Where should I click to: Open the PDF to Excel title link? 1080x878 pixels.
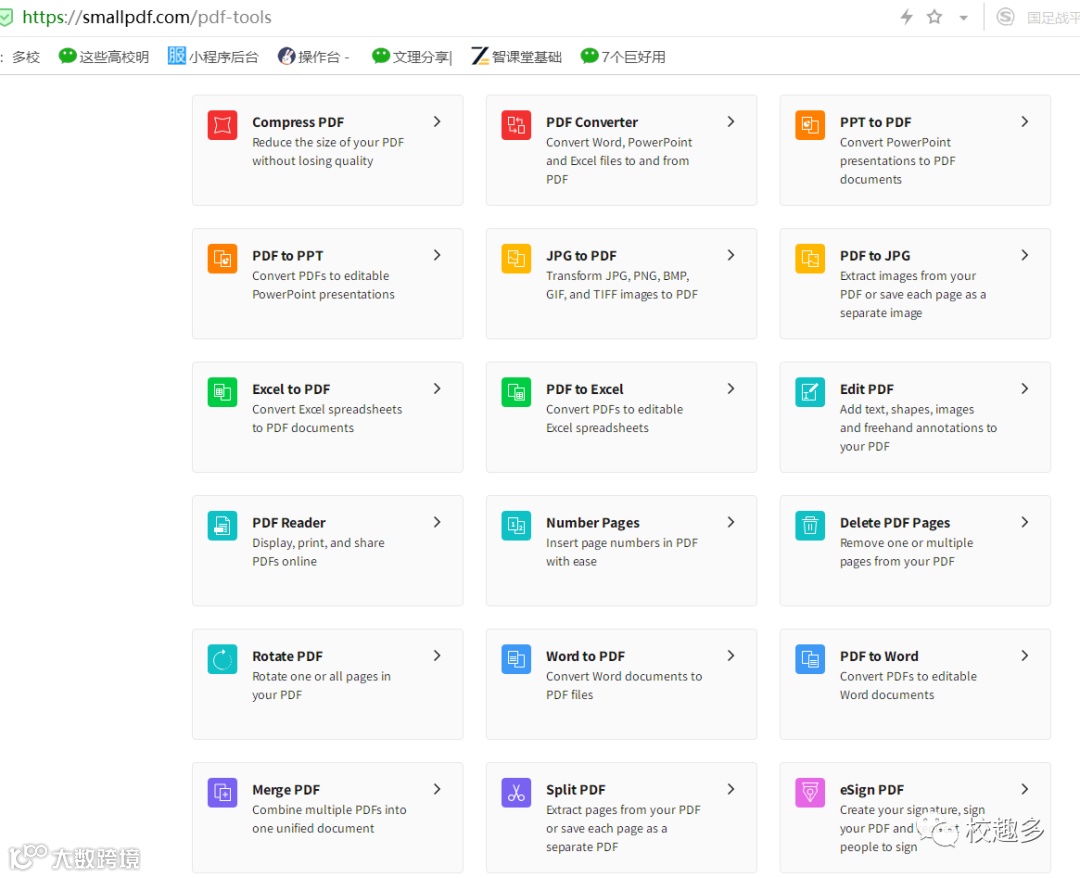coord(585,389)
